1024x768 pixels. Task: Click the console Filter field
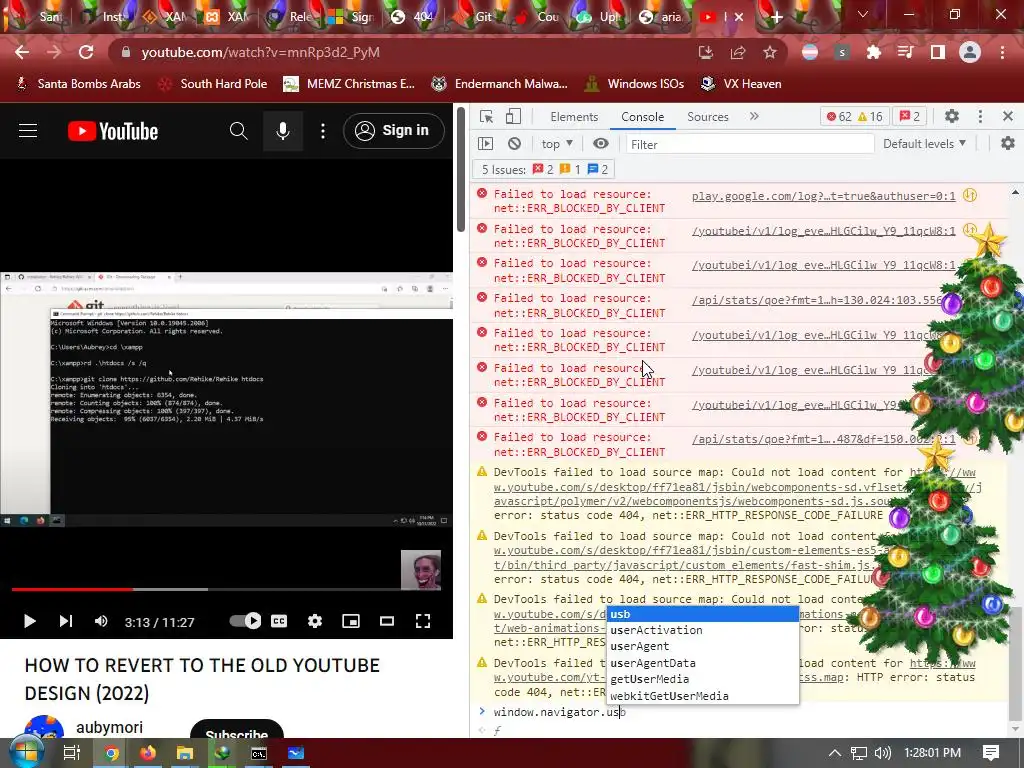click(x=749, y=144)
